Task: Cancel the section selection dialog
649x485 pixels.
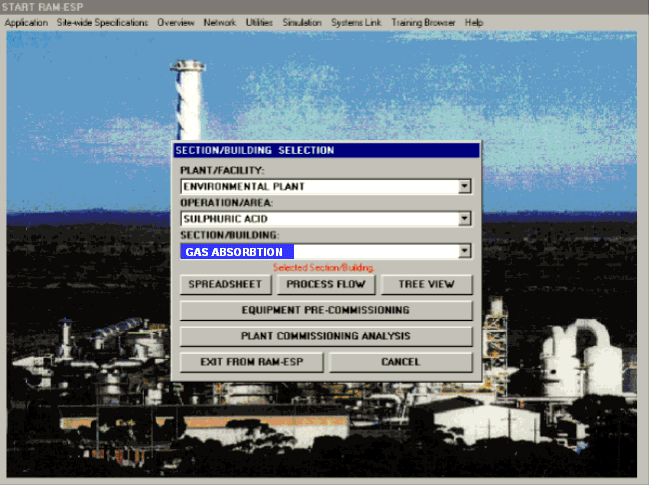Action: tap(401, 362)
